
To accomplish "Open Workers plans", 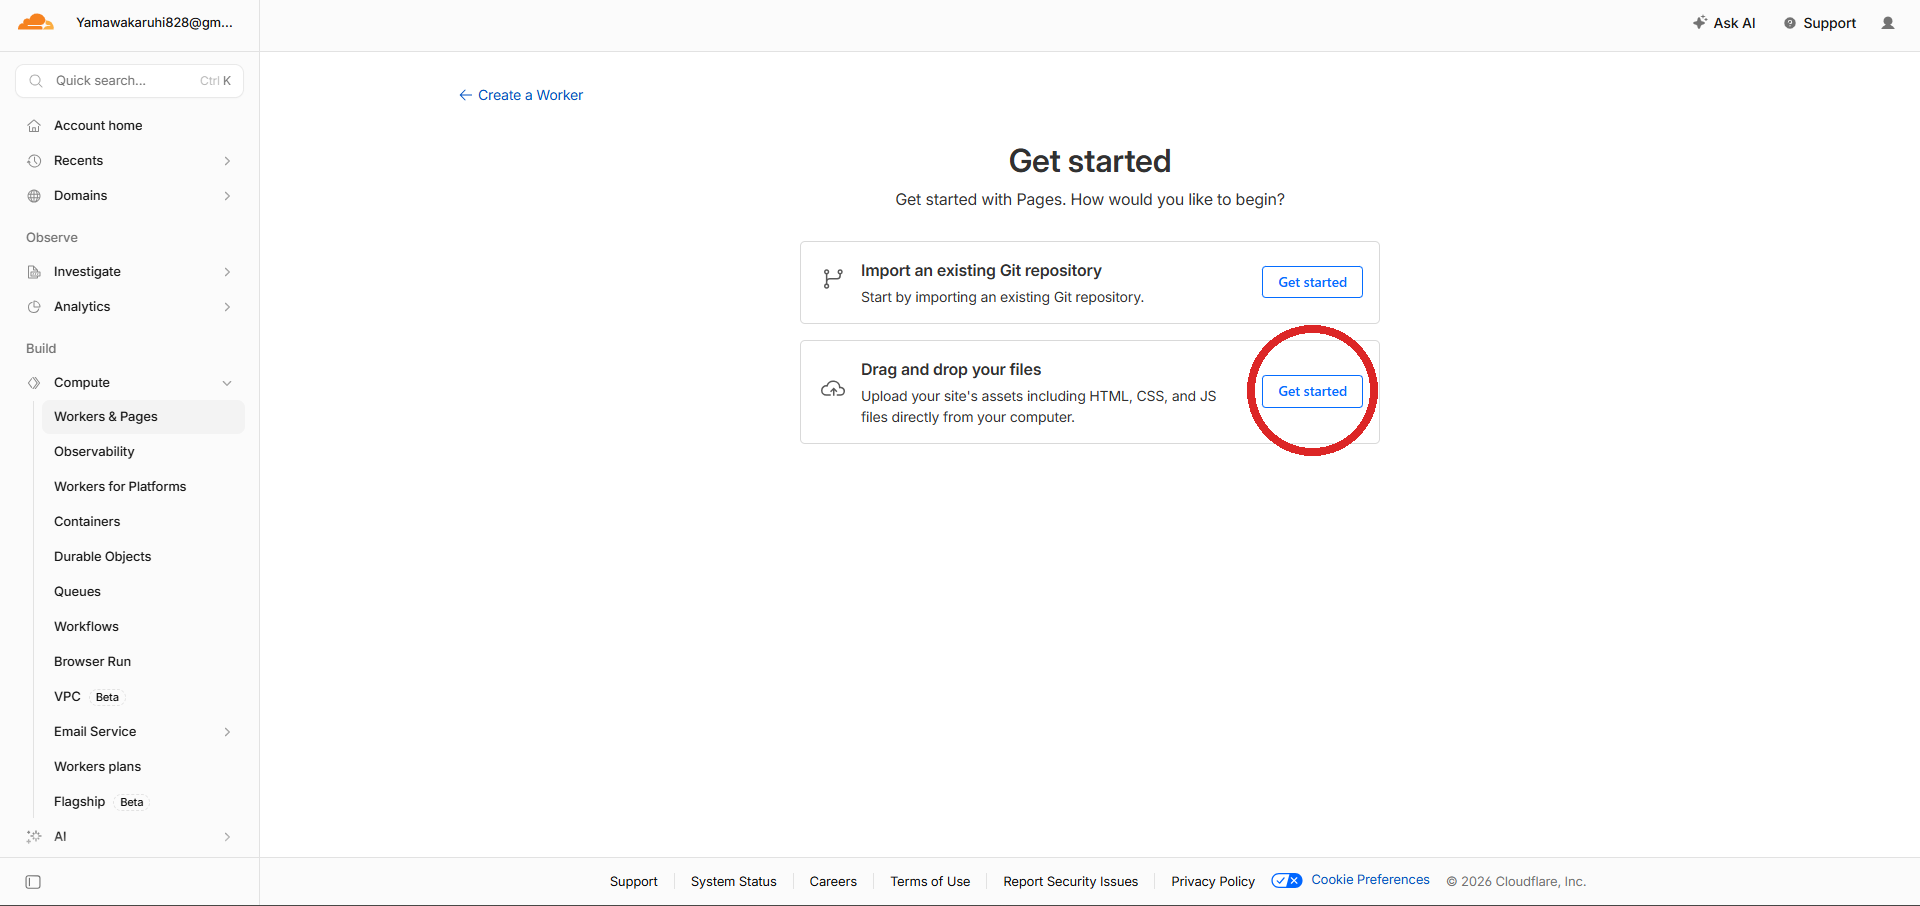I will point(97,767).
